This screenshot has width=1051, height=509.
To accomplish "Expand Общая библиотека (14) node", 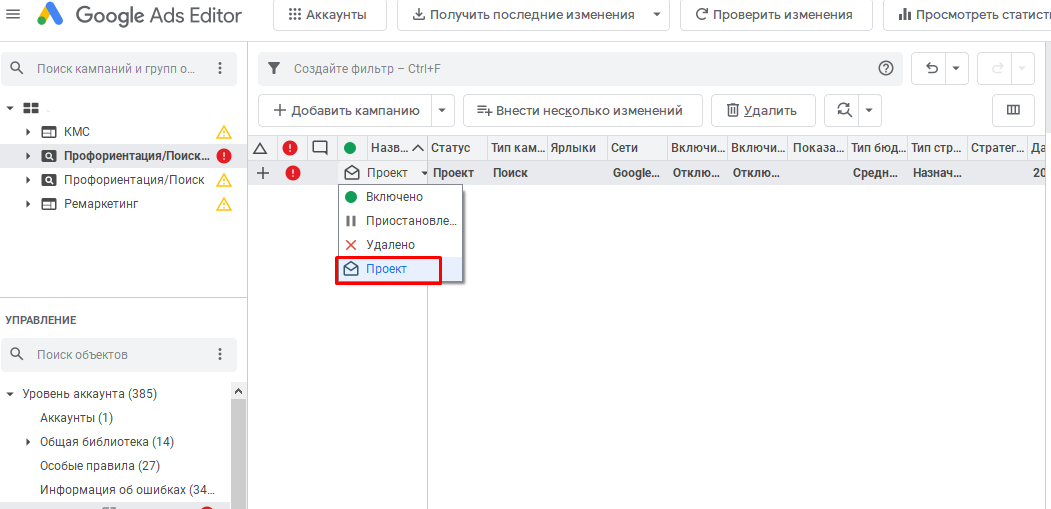I will pos(28,442).
